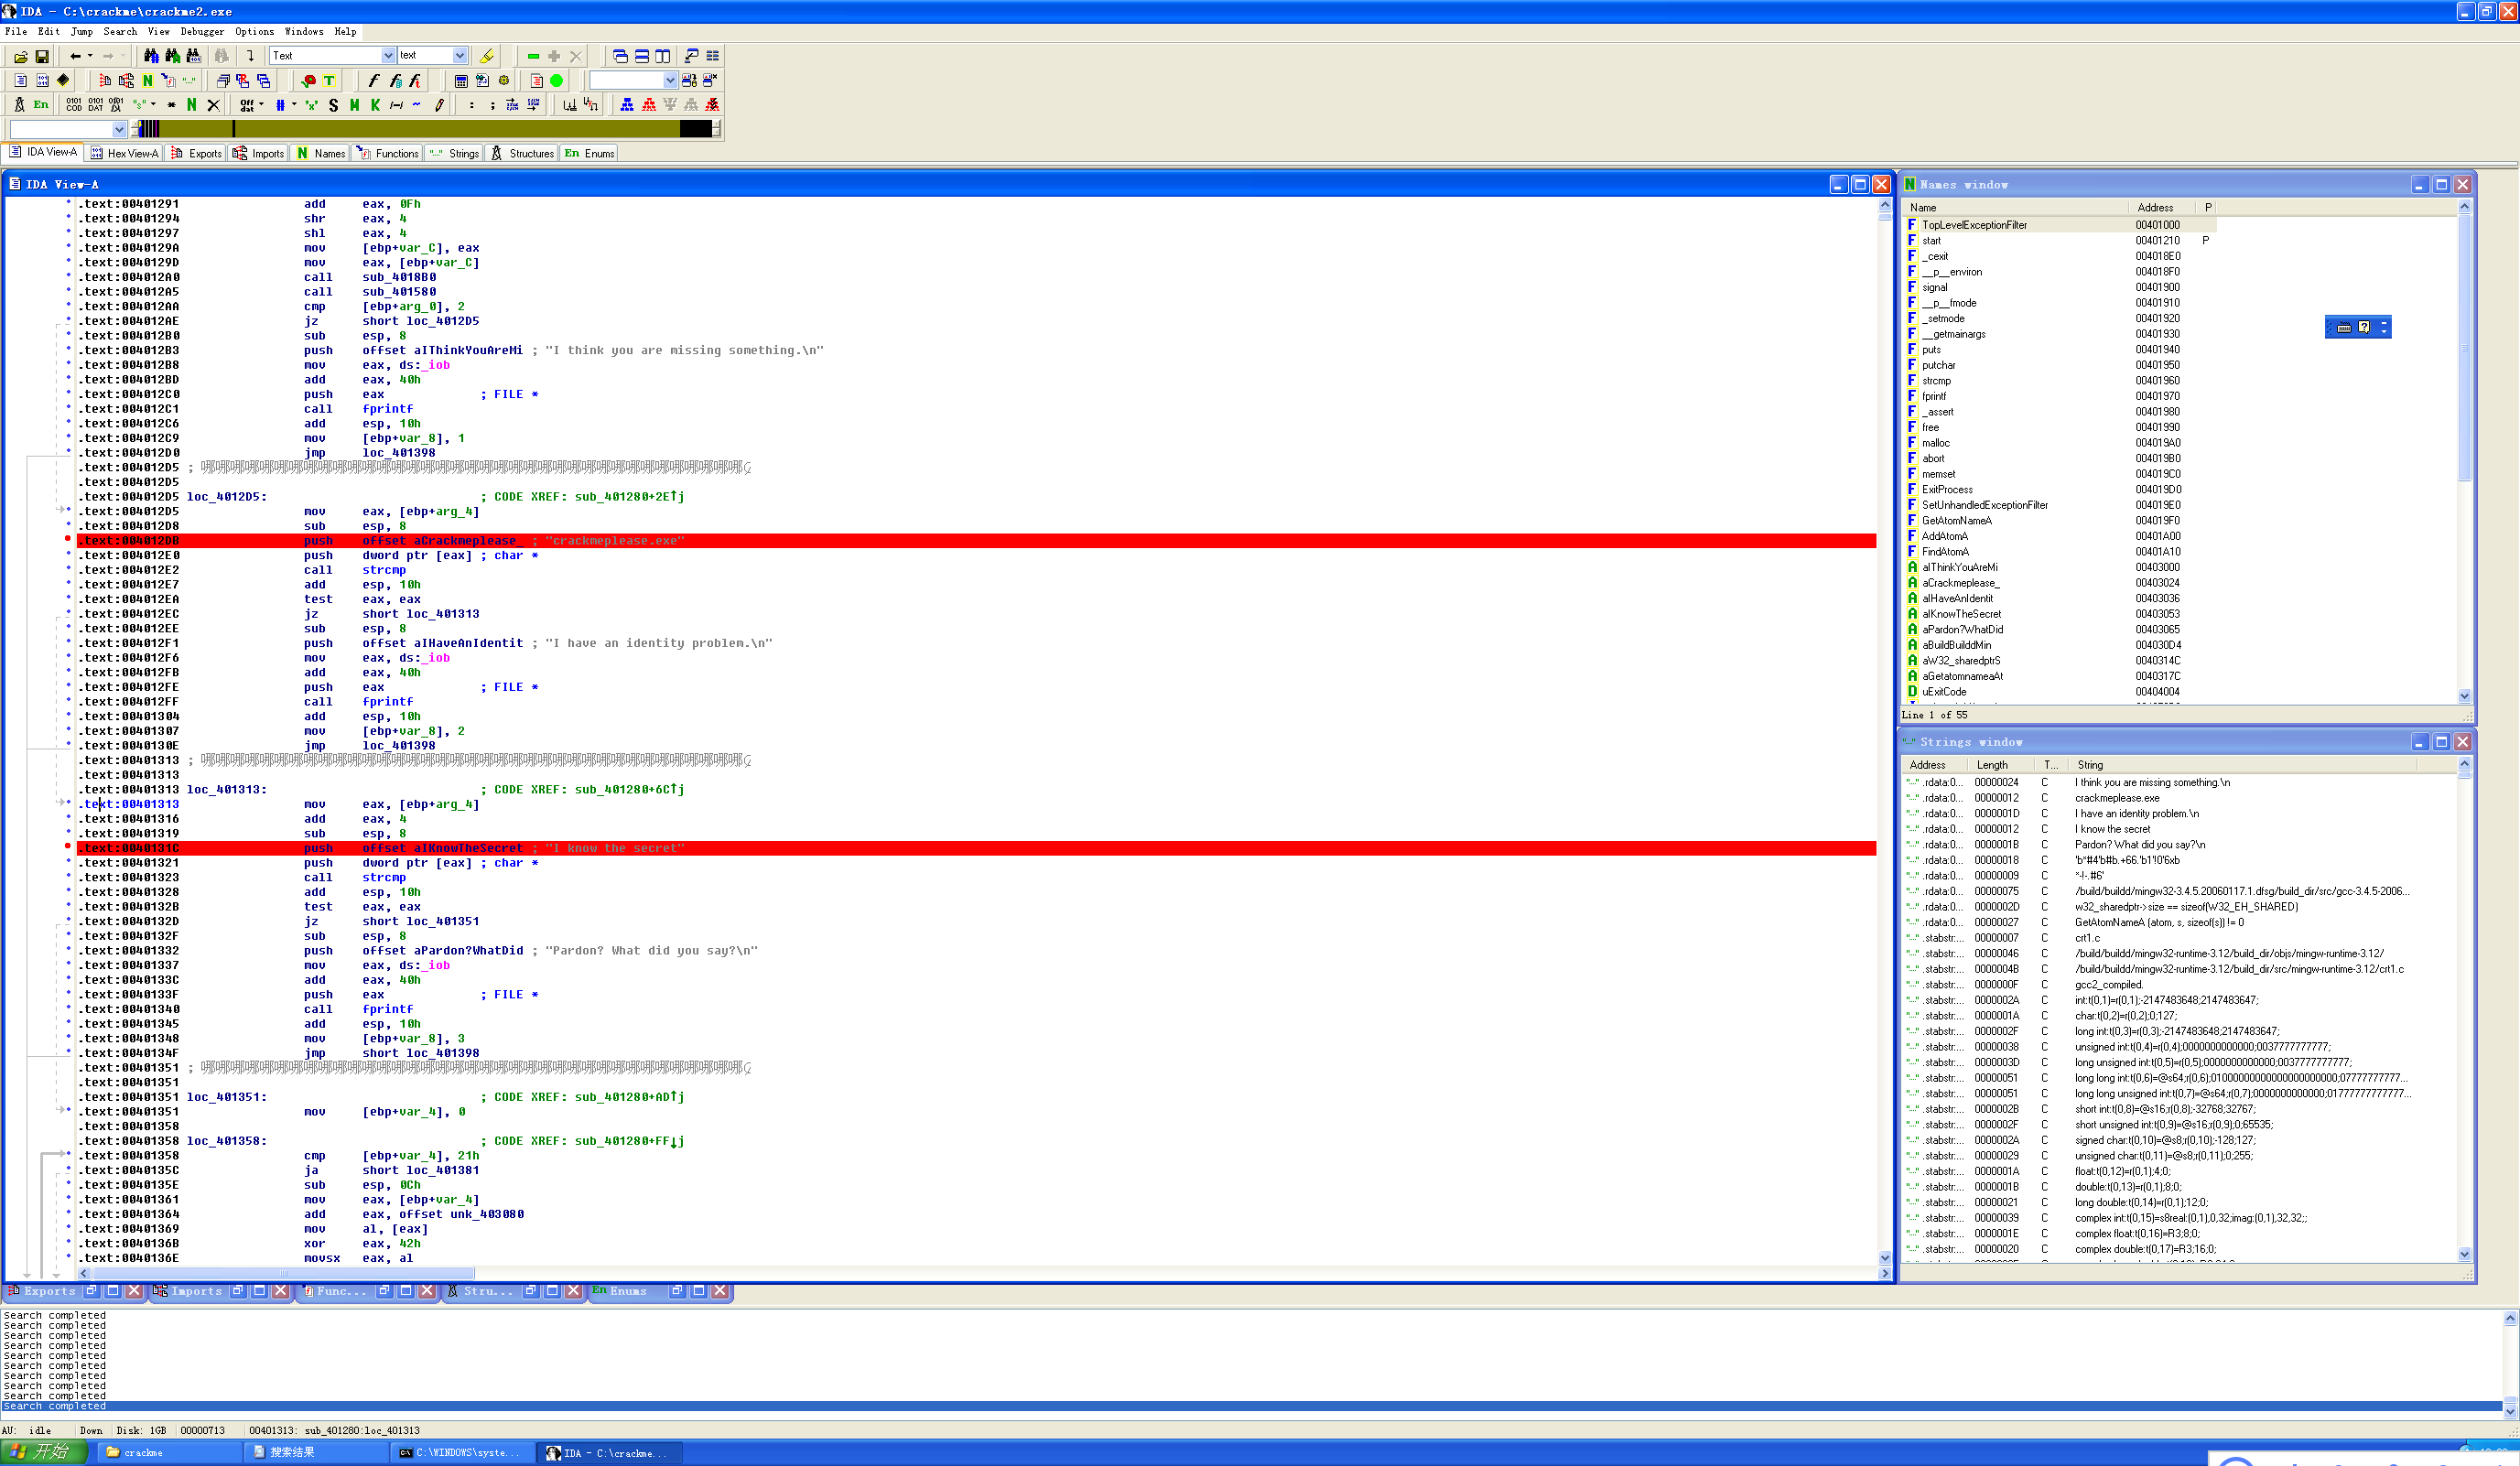2520x1466 pixels.
Task: Click the 0101 COD convert-to-code icon
Action: coord(74,105)
